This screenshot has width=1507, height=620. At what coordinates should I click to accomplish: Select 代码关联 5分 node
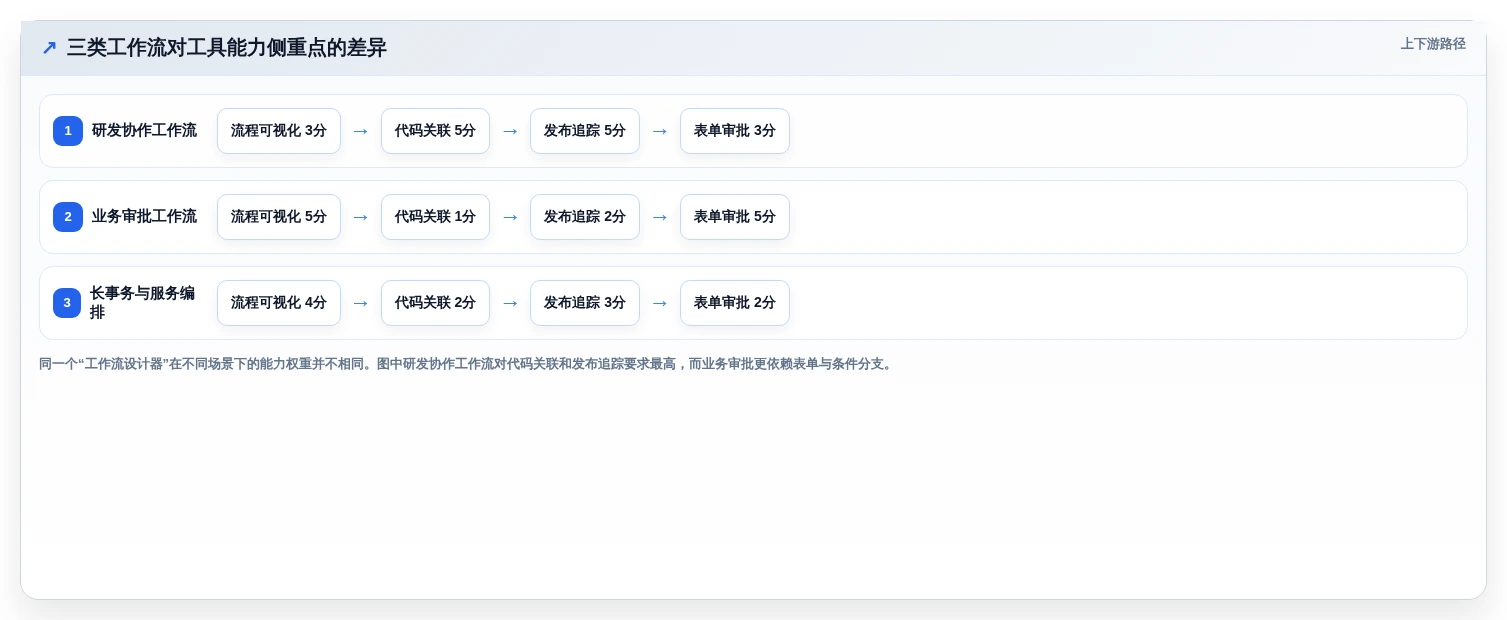435,131
